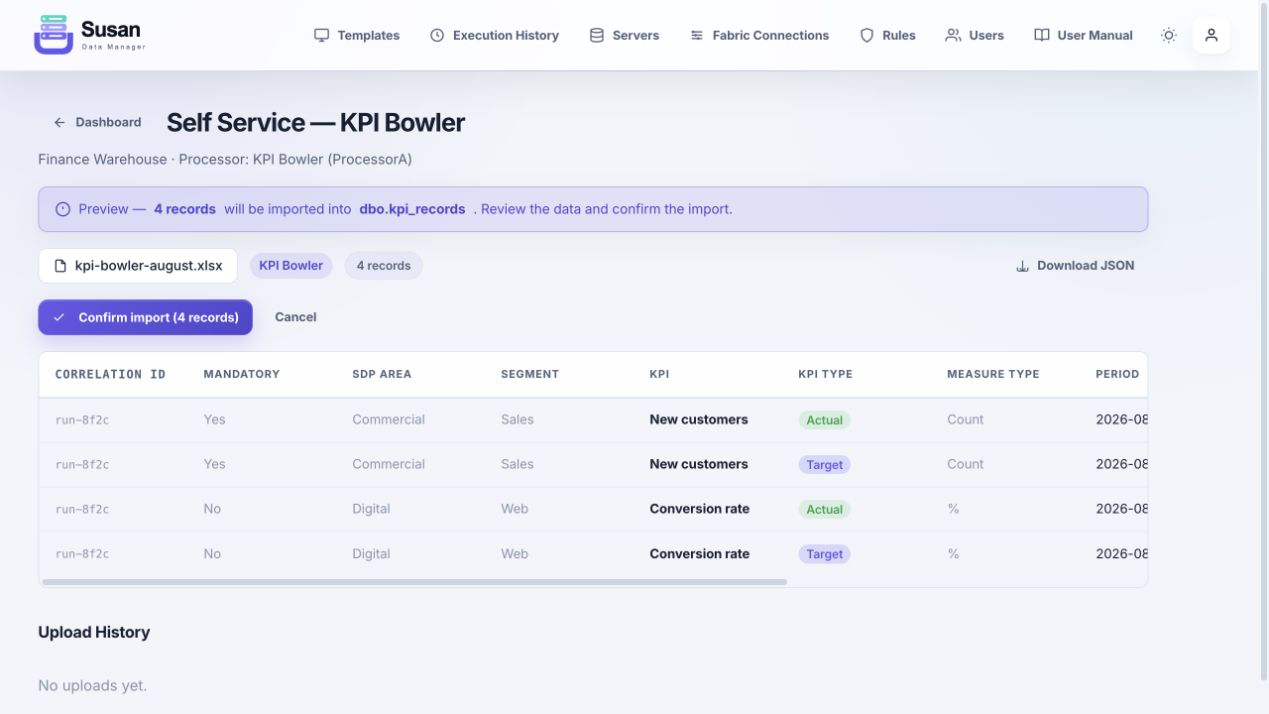Select Target badge in Conversion rate row
The image size is (1269, 714).
click(824, 554)
